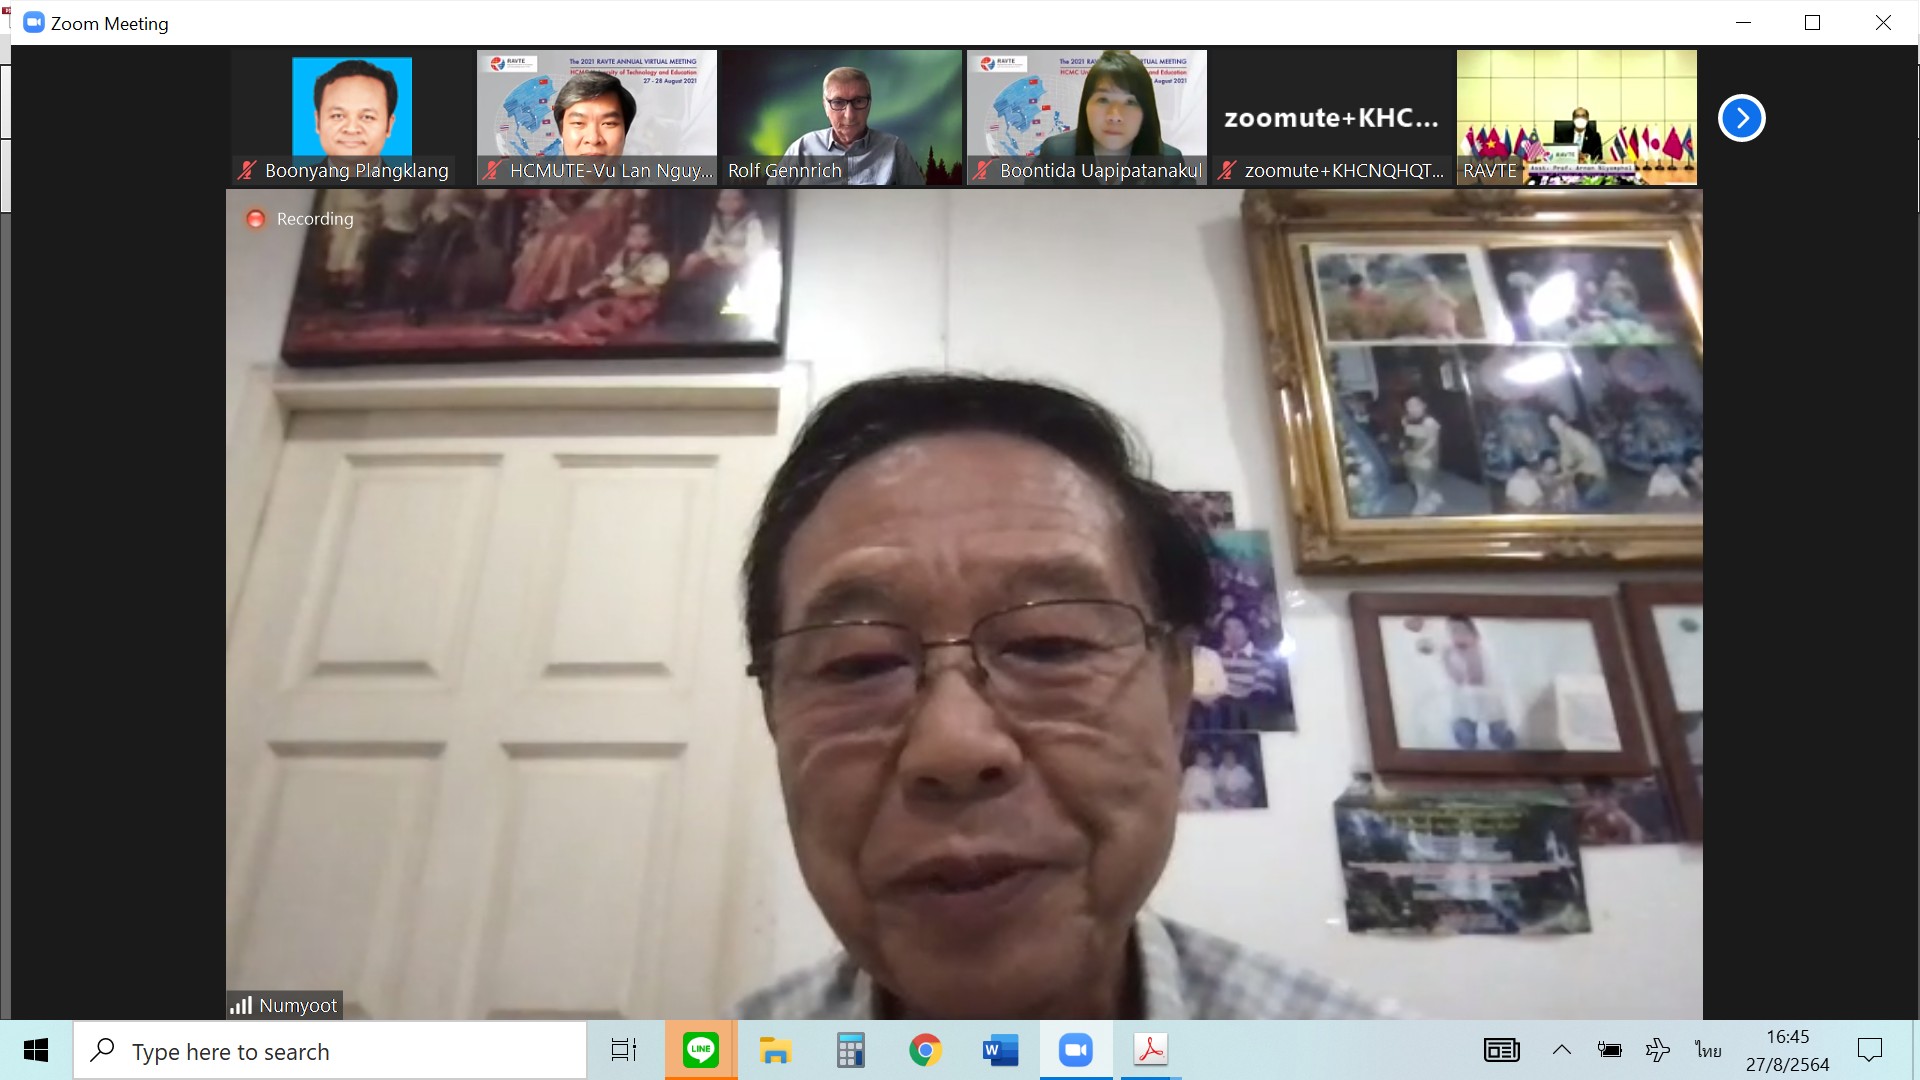Select RAVTE participant video thumbnail
The image size is (1920, 1080).
[x=1576, y=117]
